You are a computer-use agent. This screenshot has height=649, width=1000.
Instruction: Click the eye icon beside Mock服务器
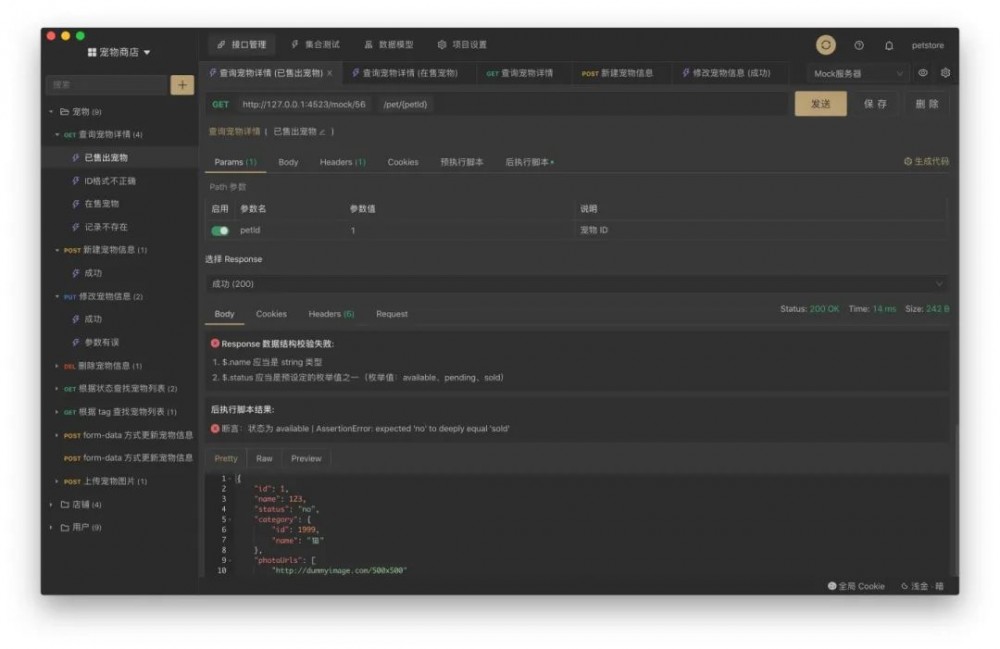click(x=923, y=73)
